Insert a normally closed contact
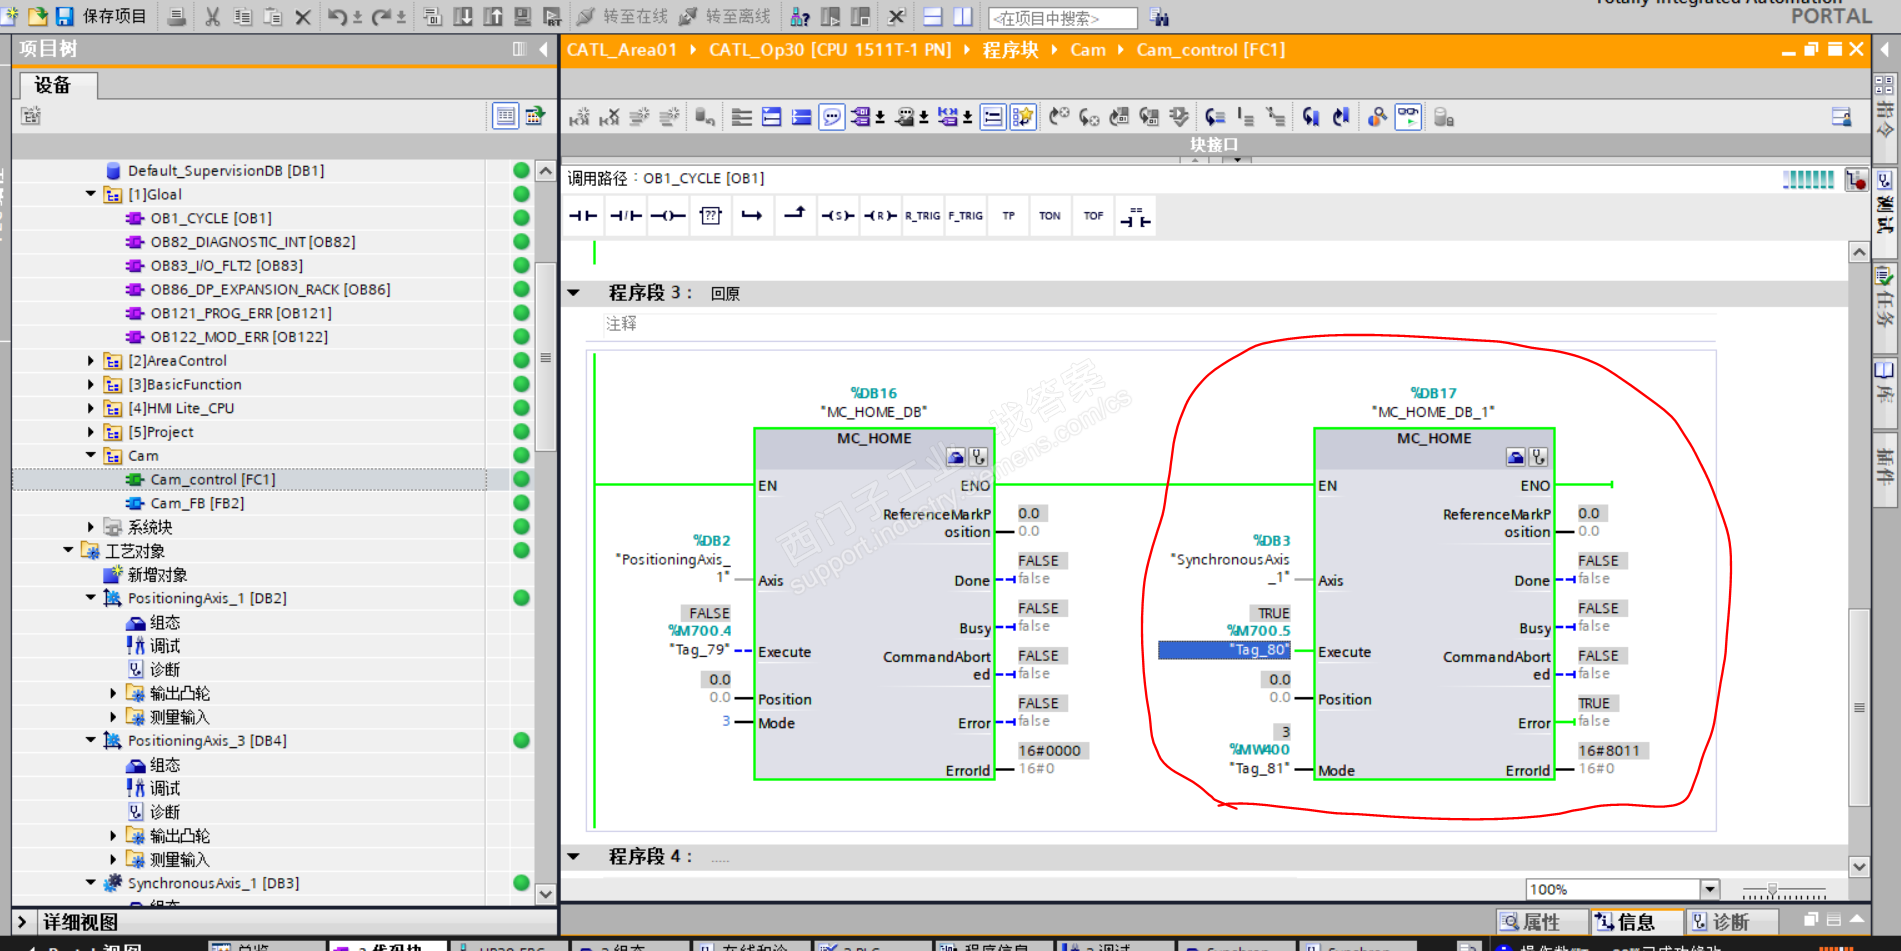 (x=626, y=216)
